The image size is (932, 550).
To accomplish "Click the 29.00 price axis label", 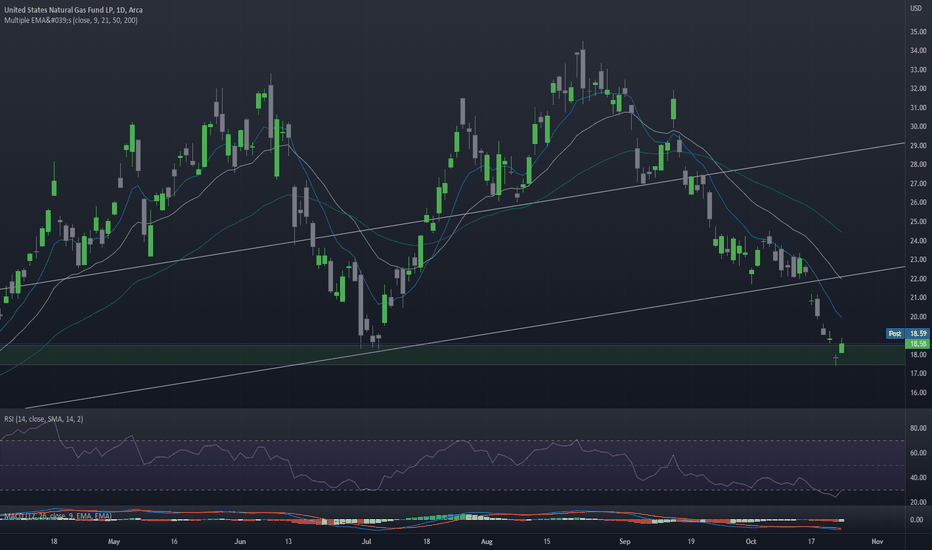I will [918, 146].
